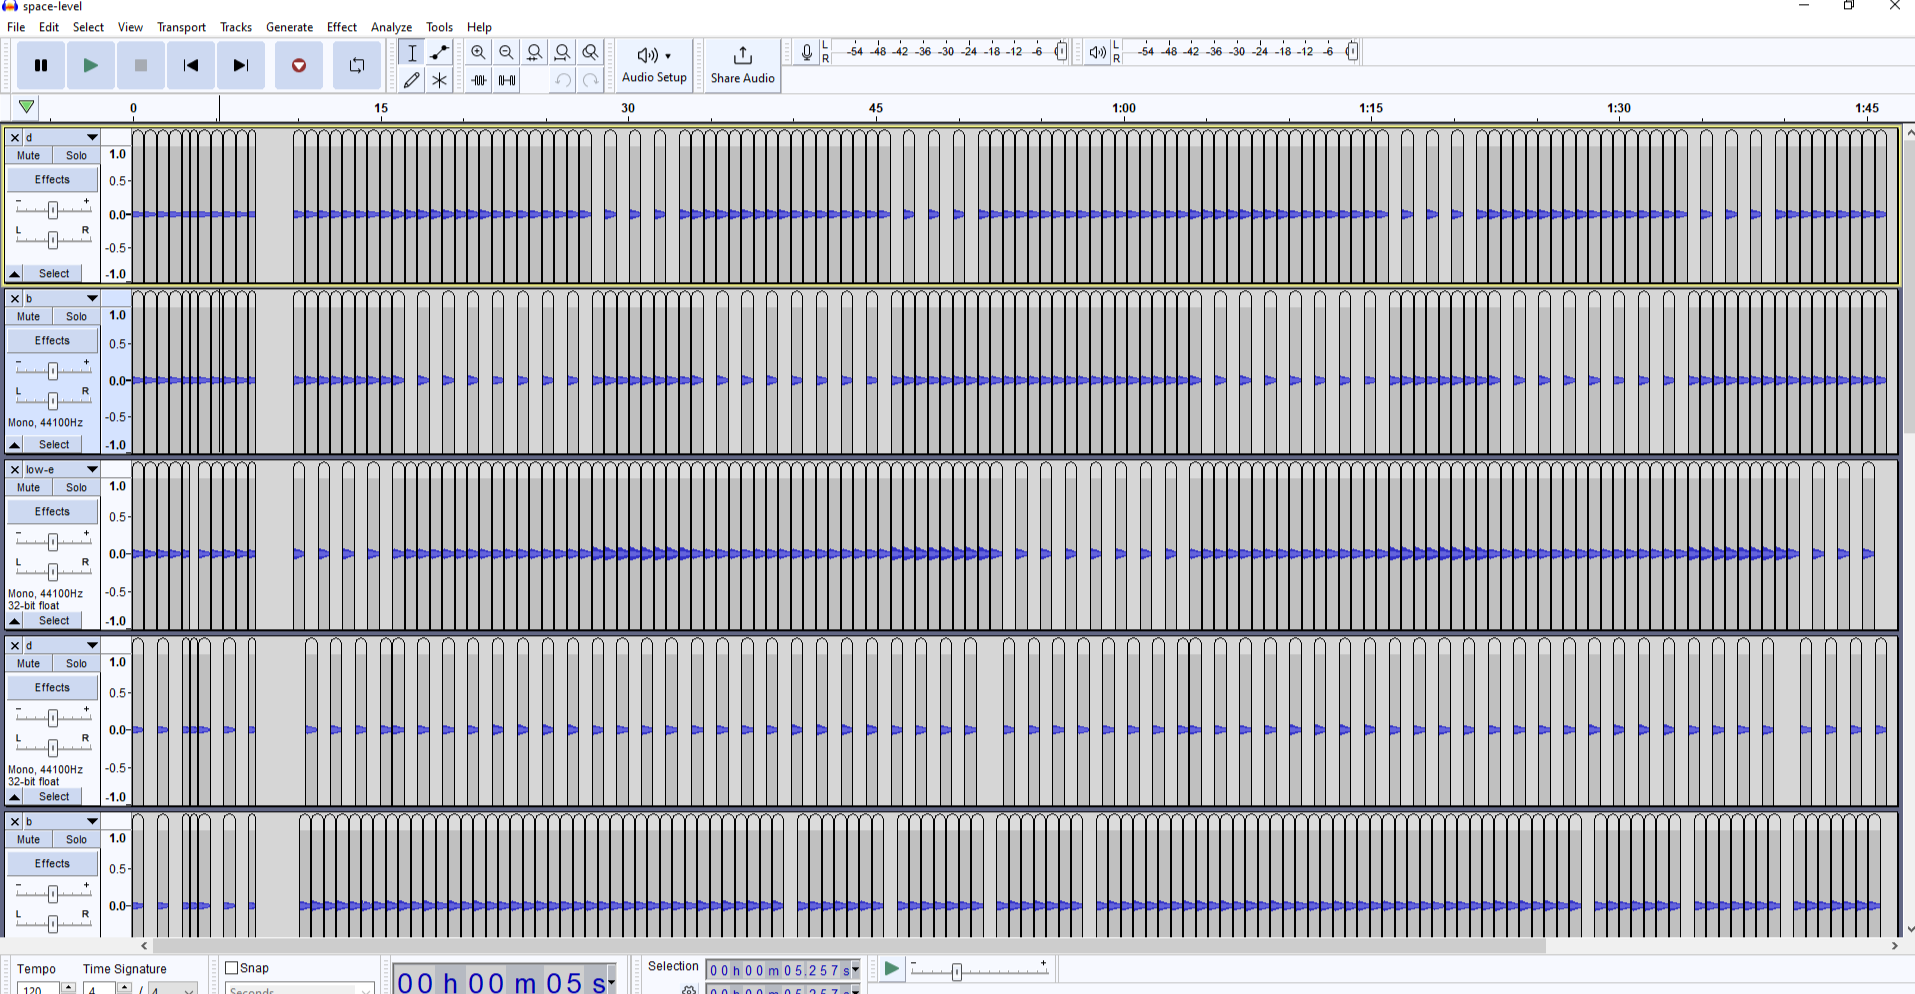Click the Record button
1915x994 pixels.
[298, 66]
